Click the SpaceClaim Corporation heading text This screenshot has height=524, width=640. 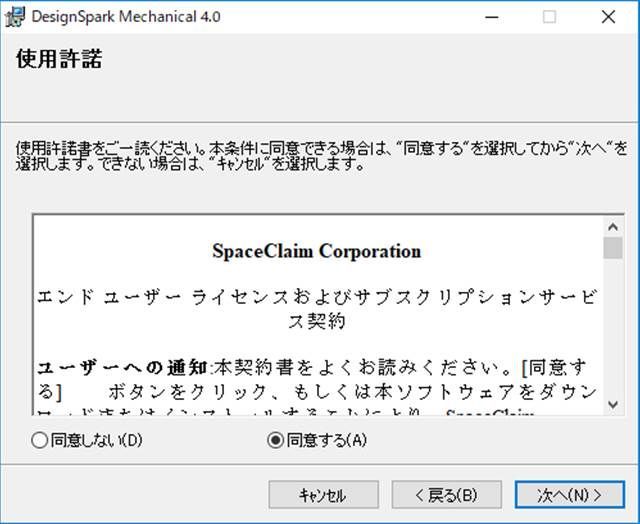pos(317,251)
